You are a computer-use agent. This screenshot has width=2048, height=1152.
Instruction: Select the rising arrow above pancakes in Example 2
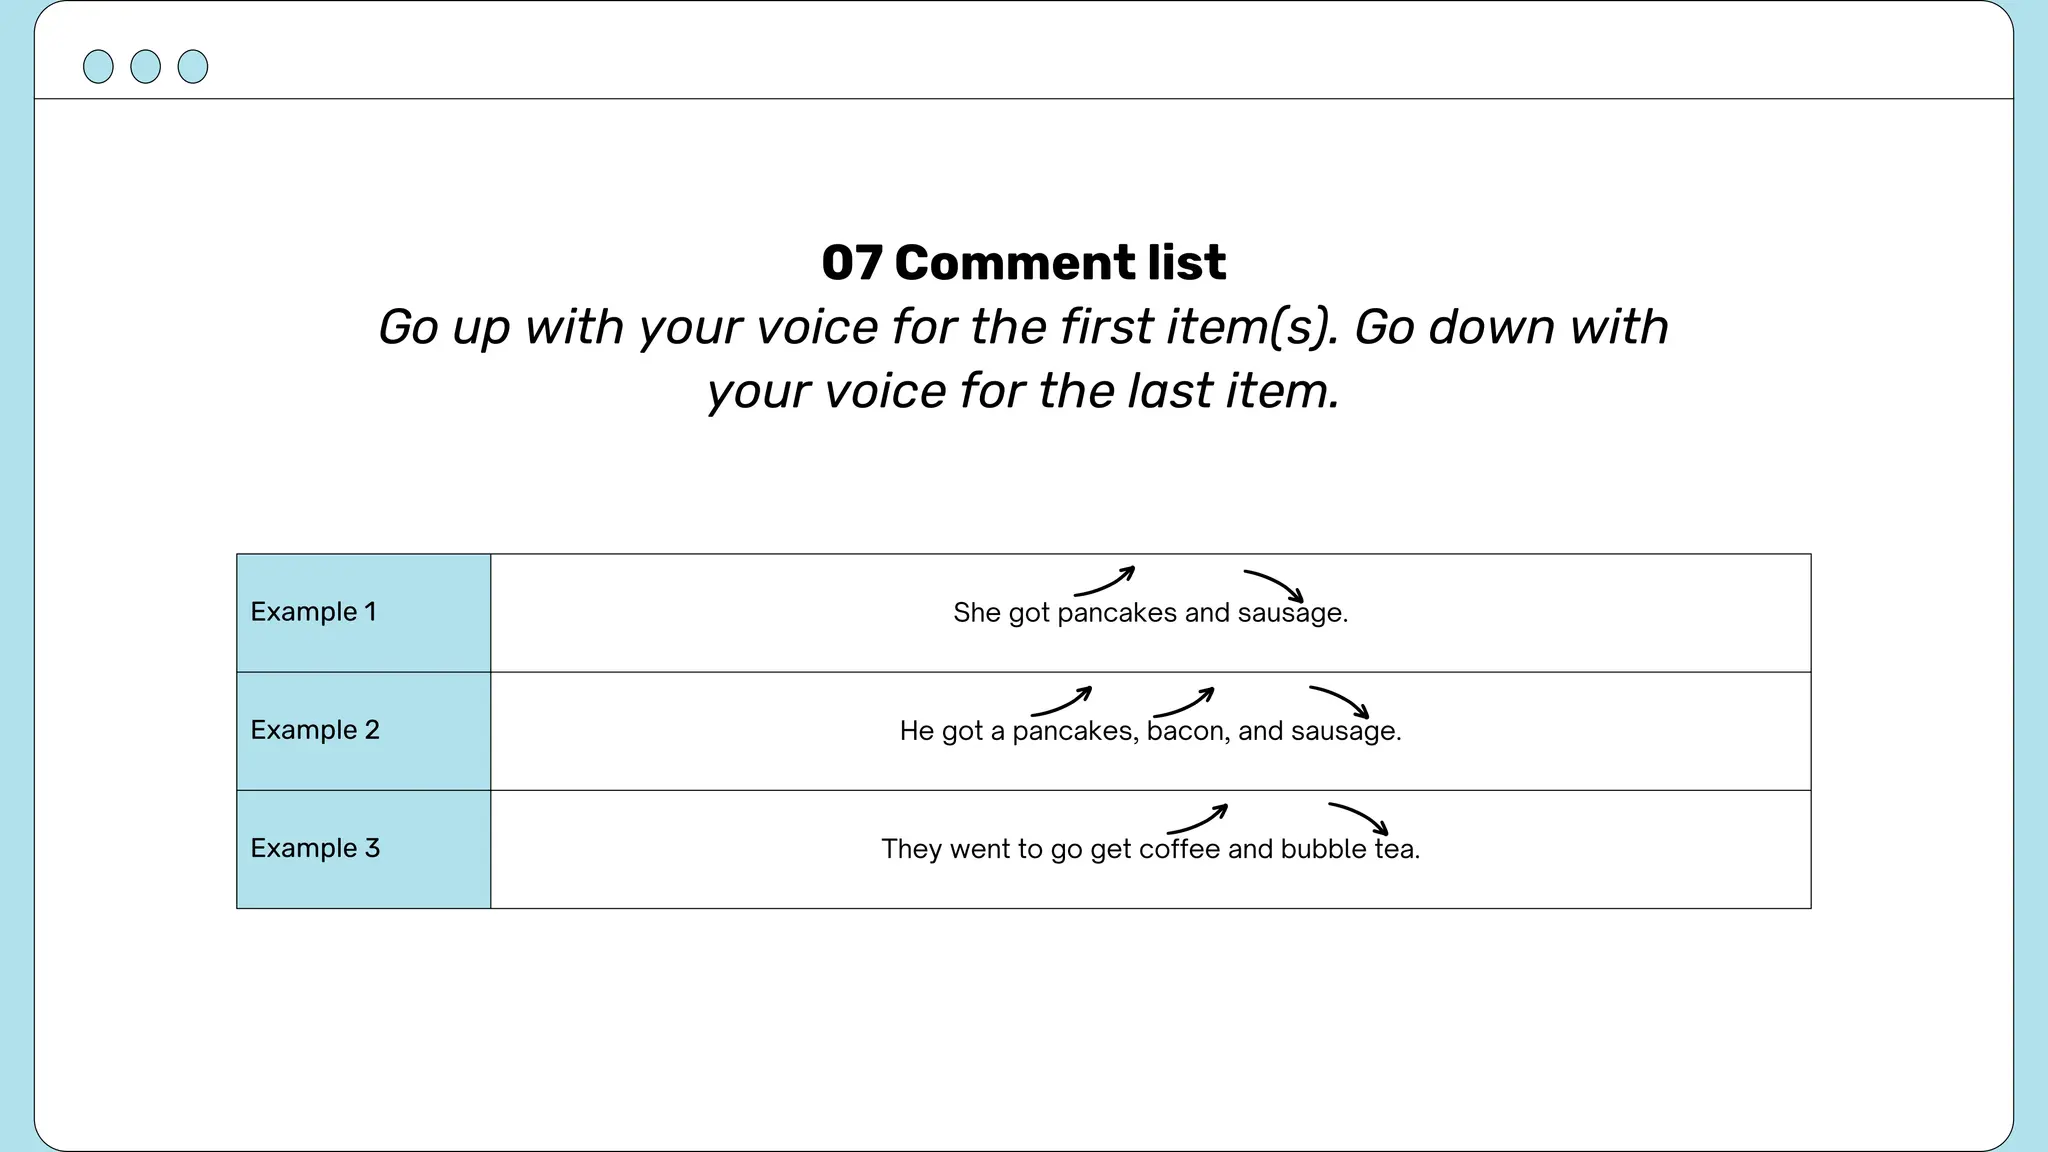click(1061, 701)
